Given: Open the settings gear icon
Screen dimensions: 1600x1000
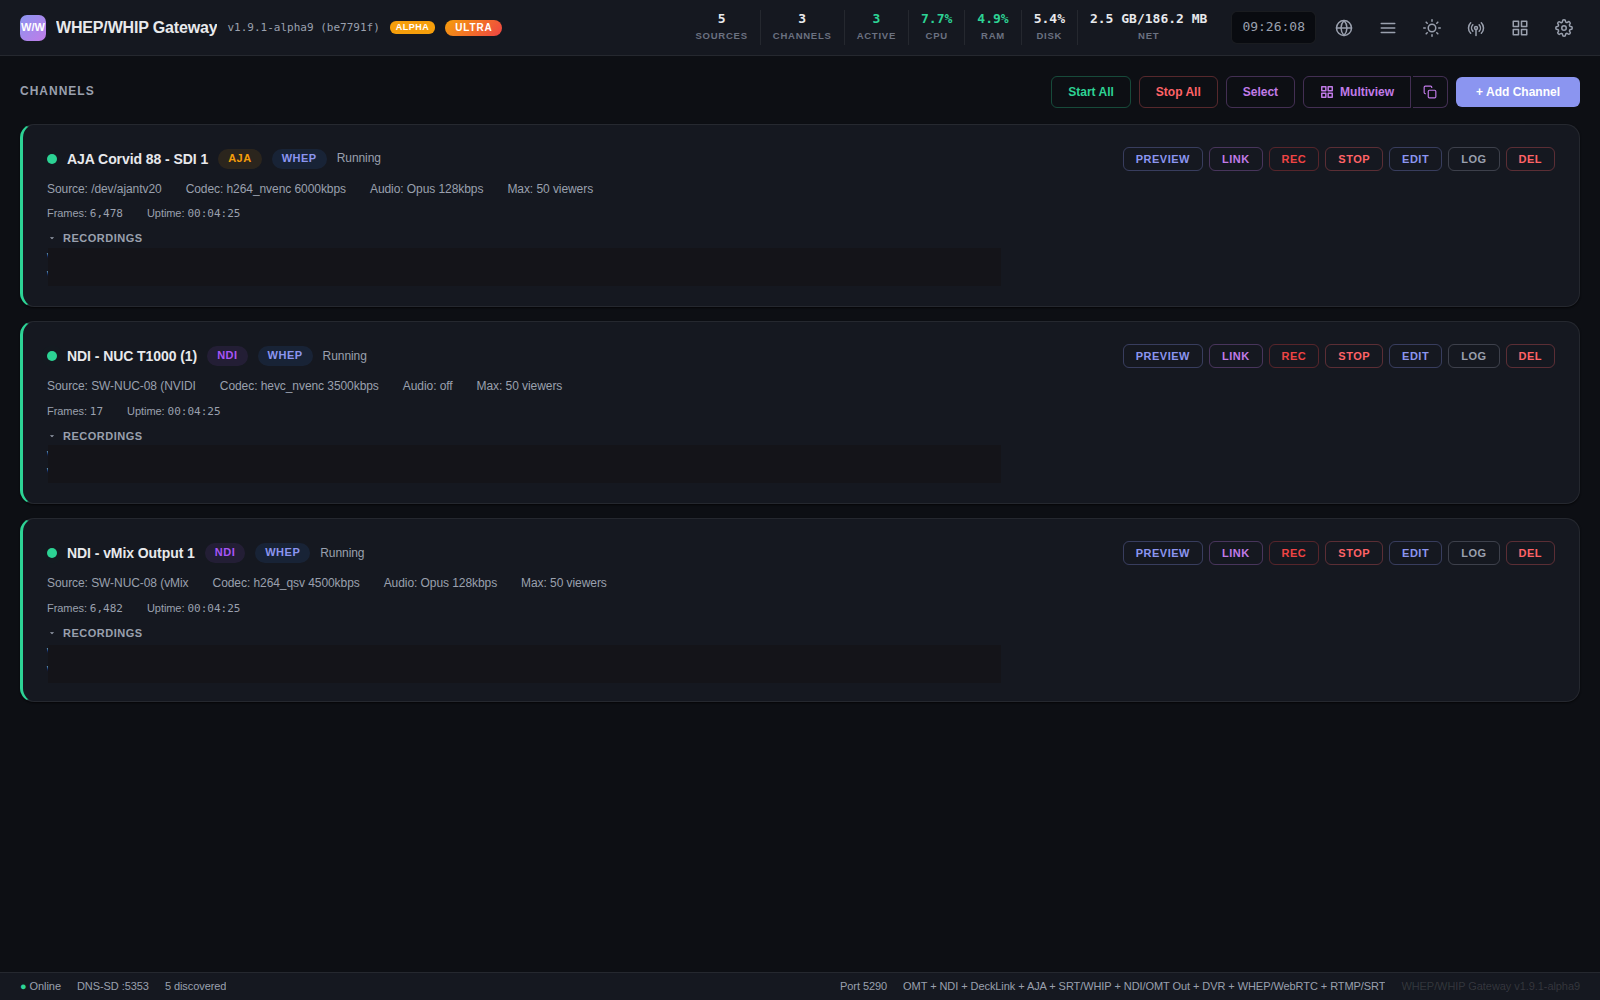Looking at the screenshot, I should click(1564, 28).
